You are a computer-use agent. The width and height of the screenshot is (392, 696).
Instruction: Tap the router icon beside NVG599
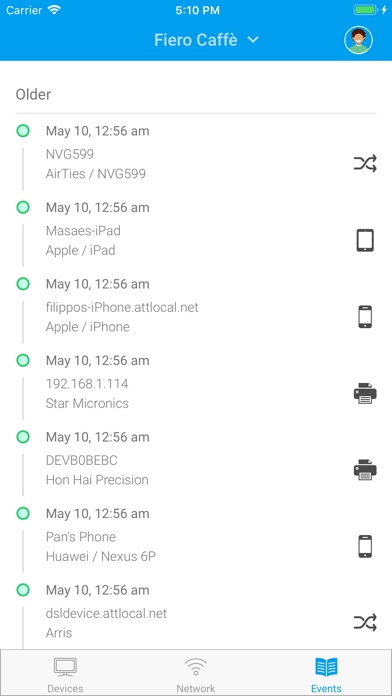[x=365, y=164]
